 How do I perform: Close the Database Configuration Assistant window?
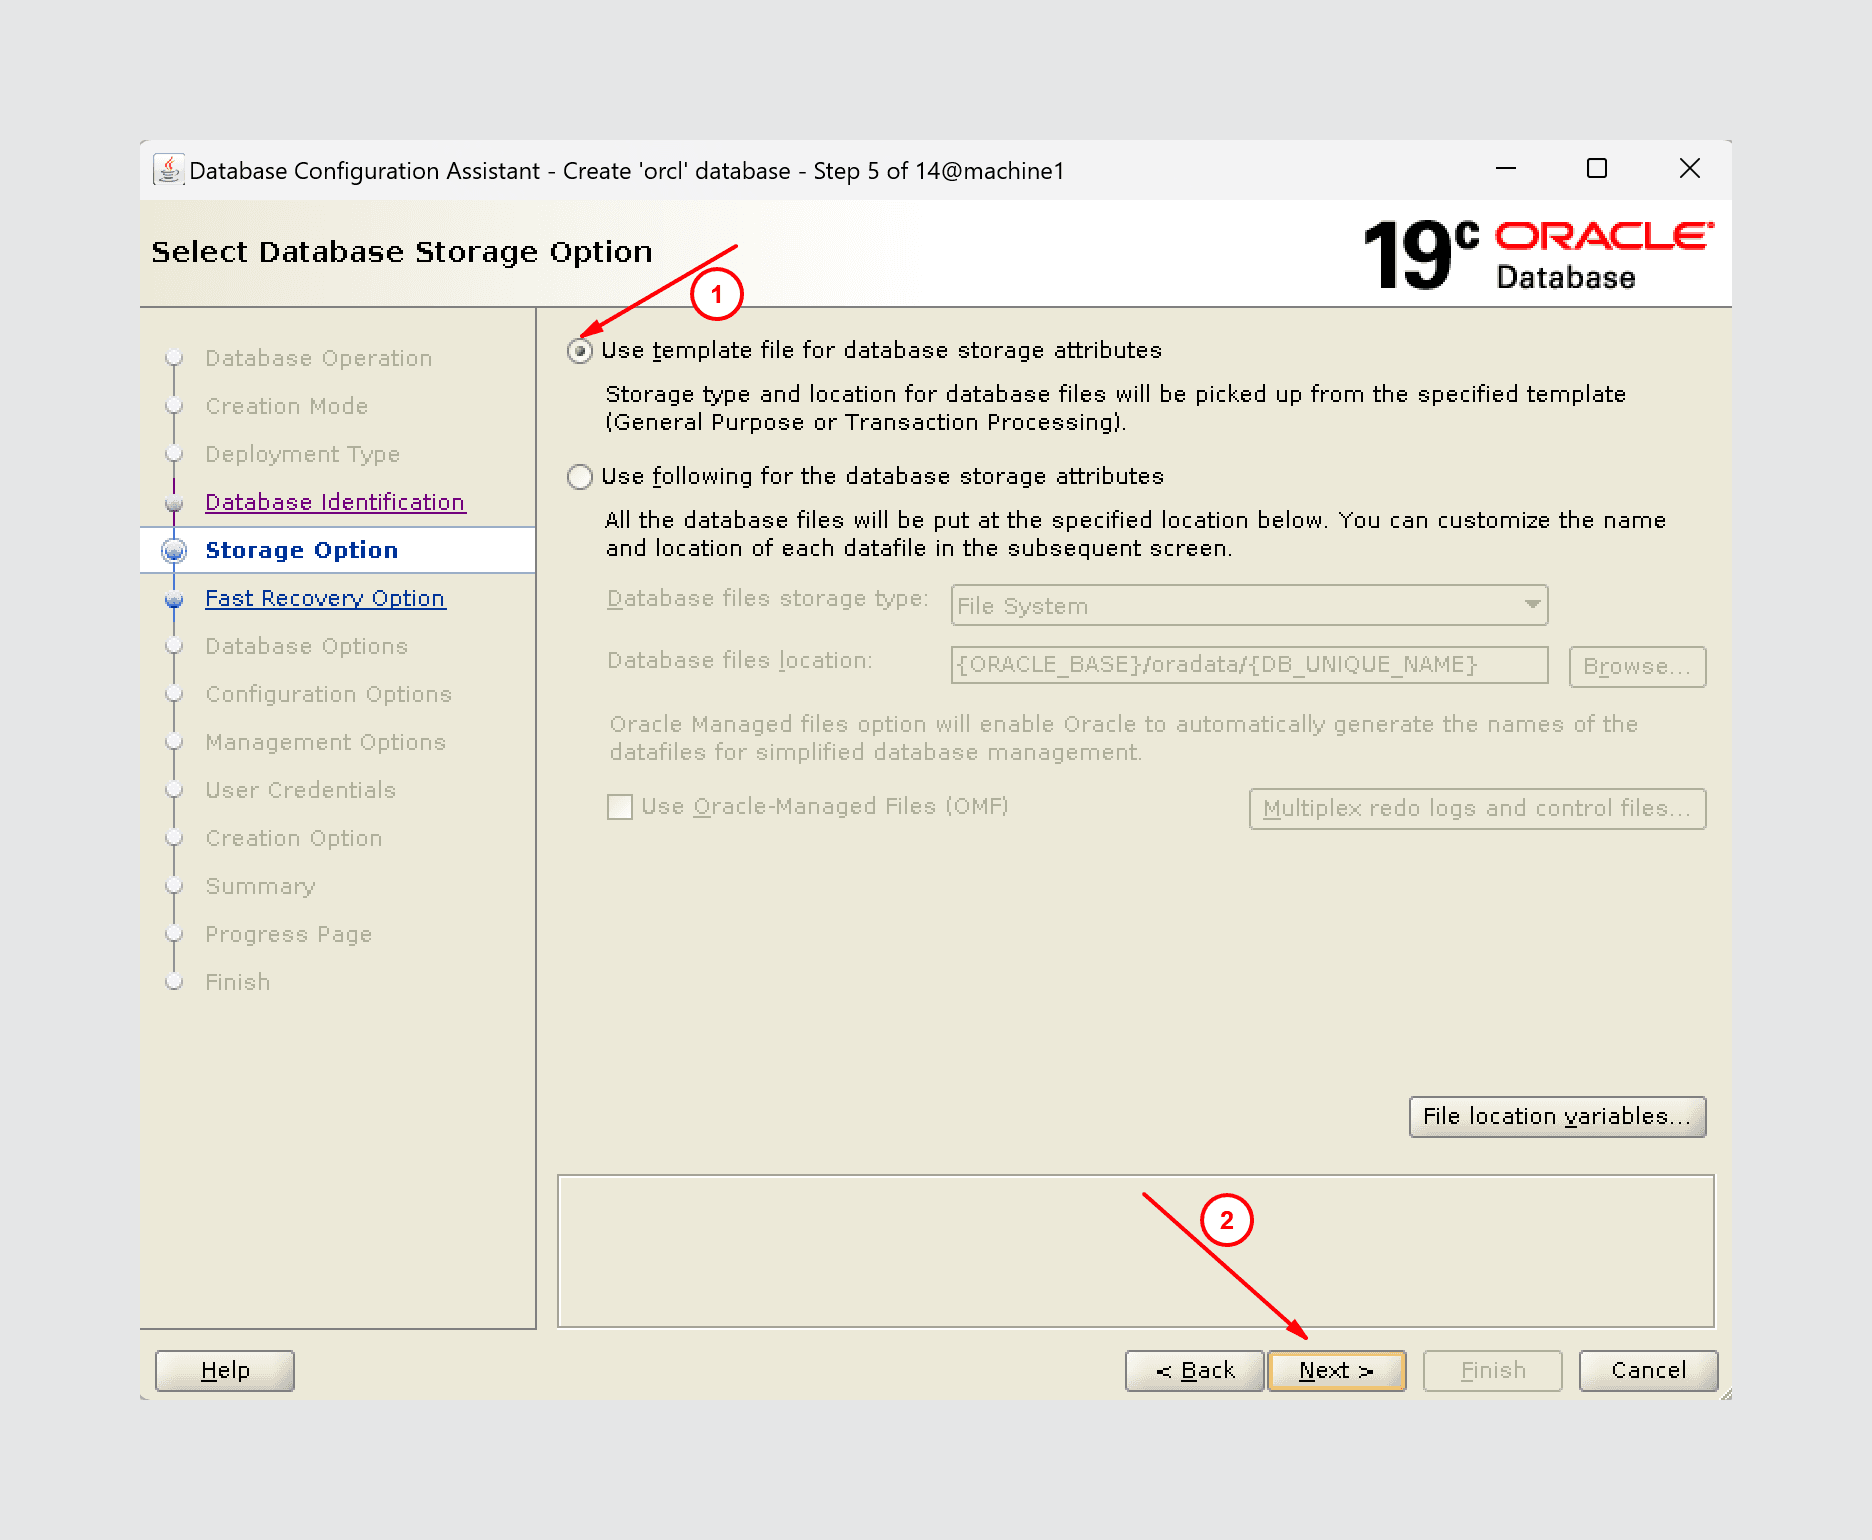(1689, 169)
